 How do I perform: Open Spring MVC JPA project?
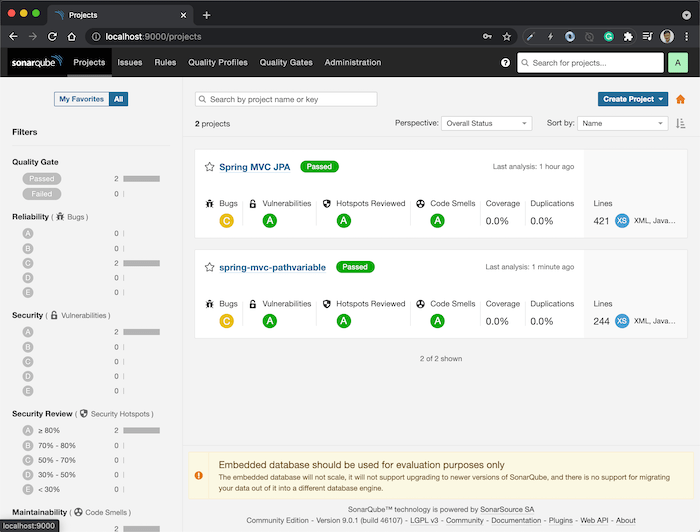pyautogui.click(x=254, y=167)
